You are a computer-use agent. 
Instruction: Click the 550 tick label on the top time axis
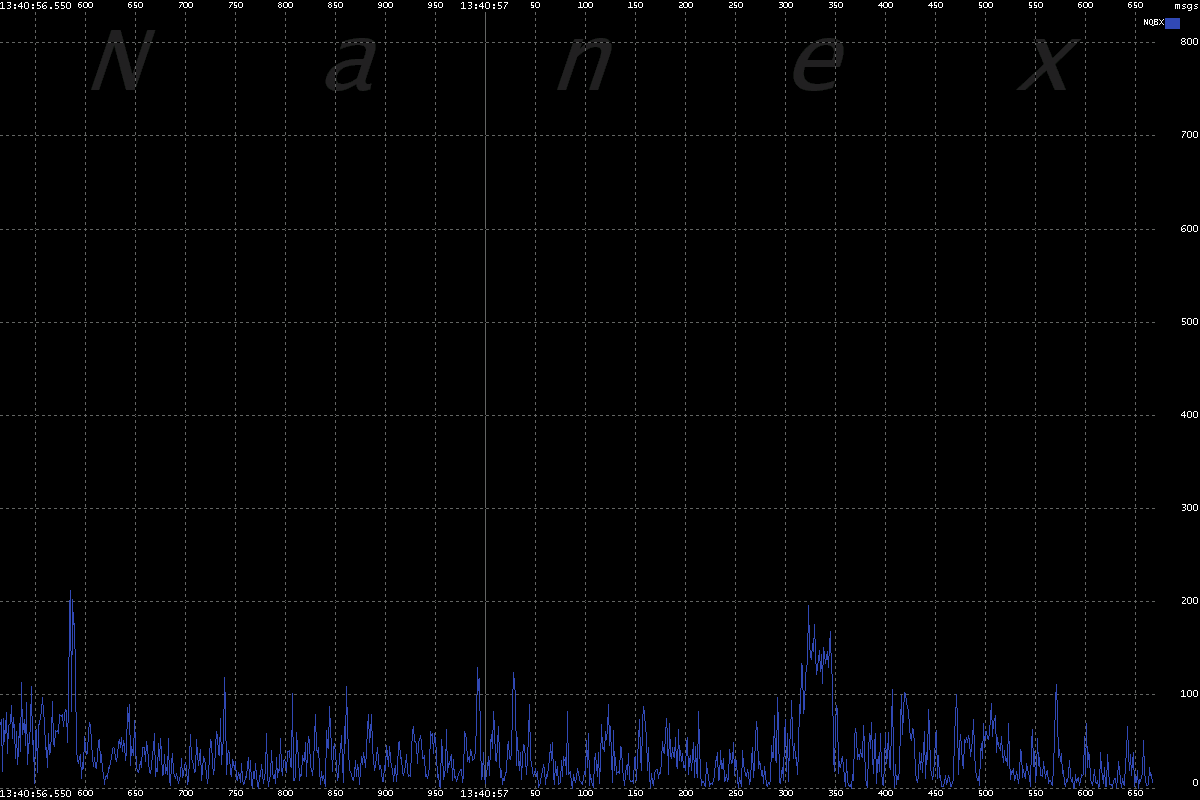(x=1035, y=6)
